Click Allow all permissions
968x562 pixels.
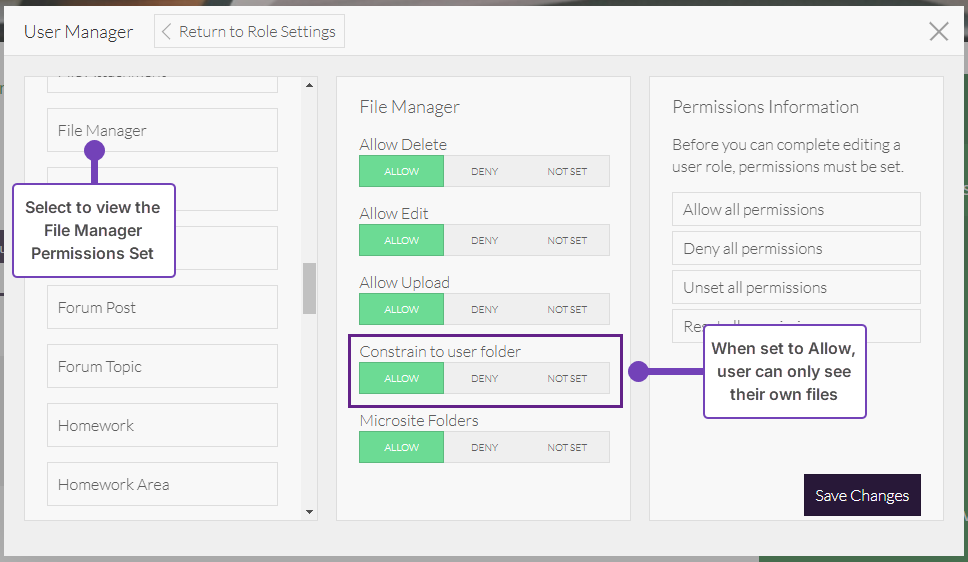tap(796, 209)
